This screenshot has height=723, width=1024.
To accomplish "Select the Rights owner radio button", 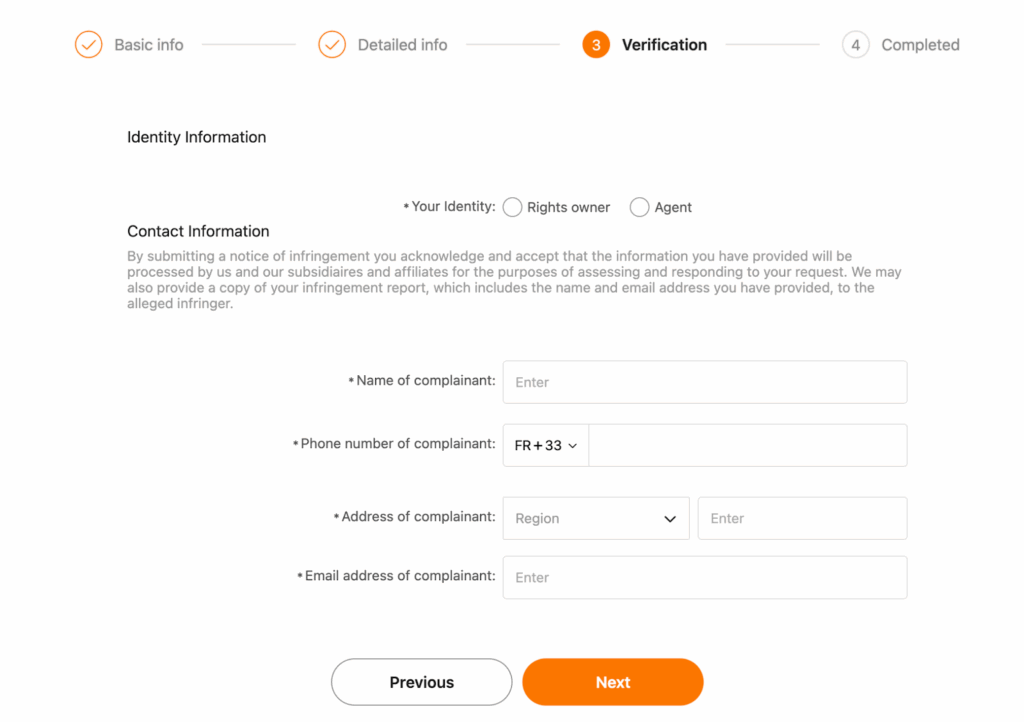I will (x=513, y=207).
